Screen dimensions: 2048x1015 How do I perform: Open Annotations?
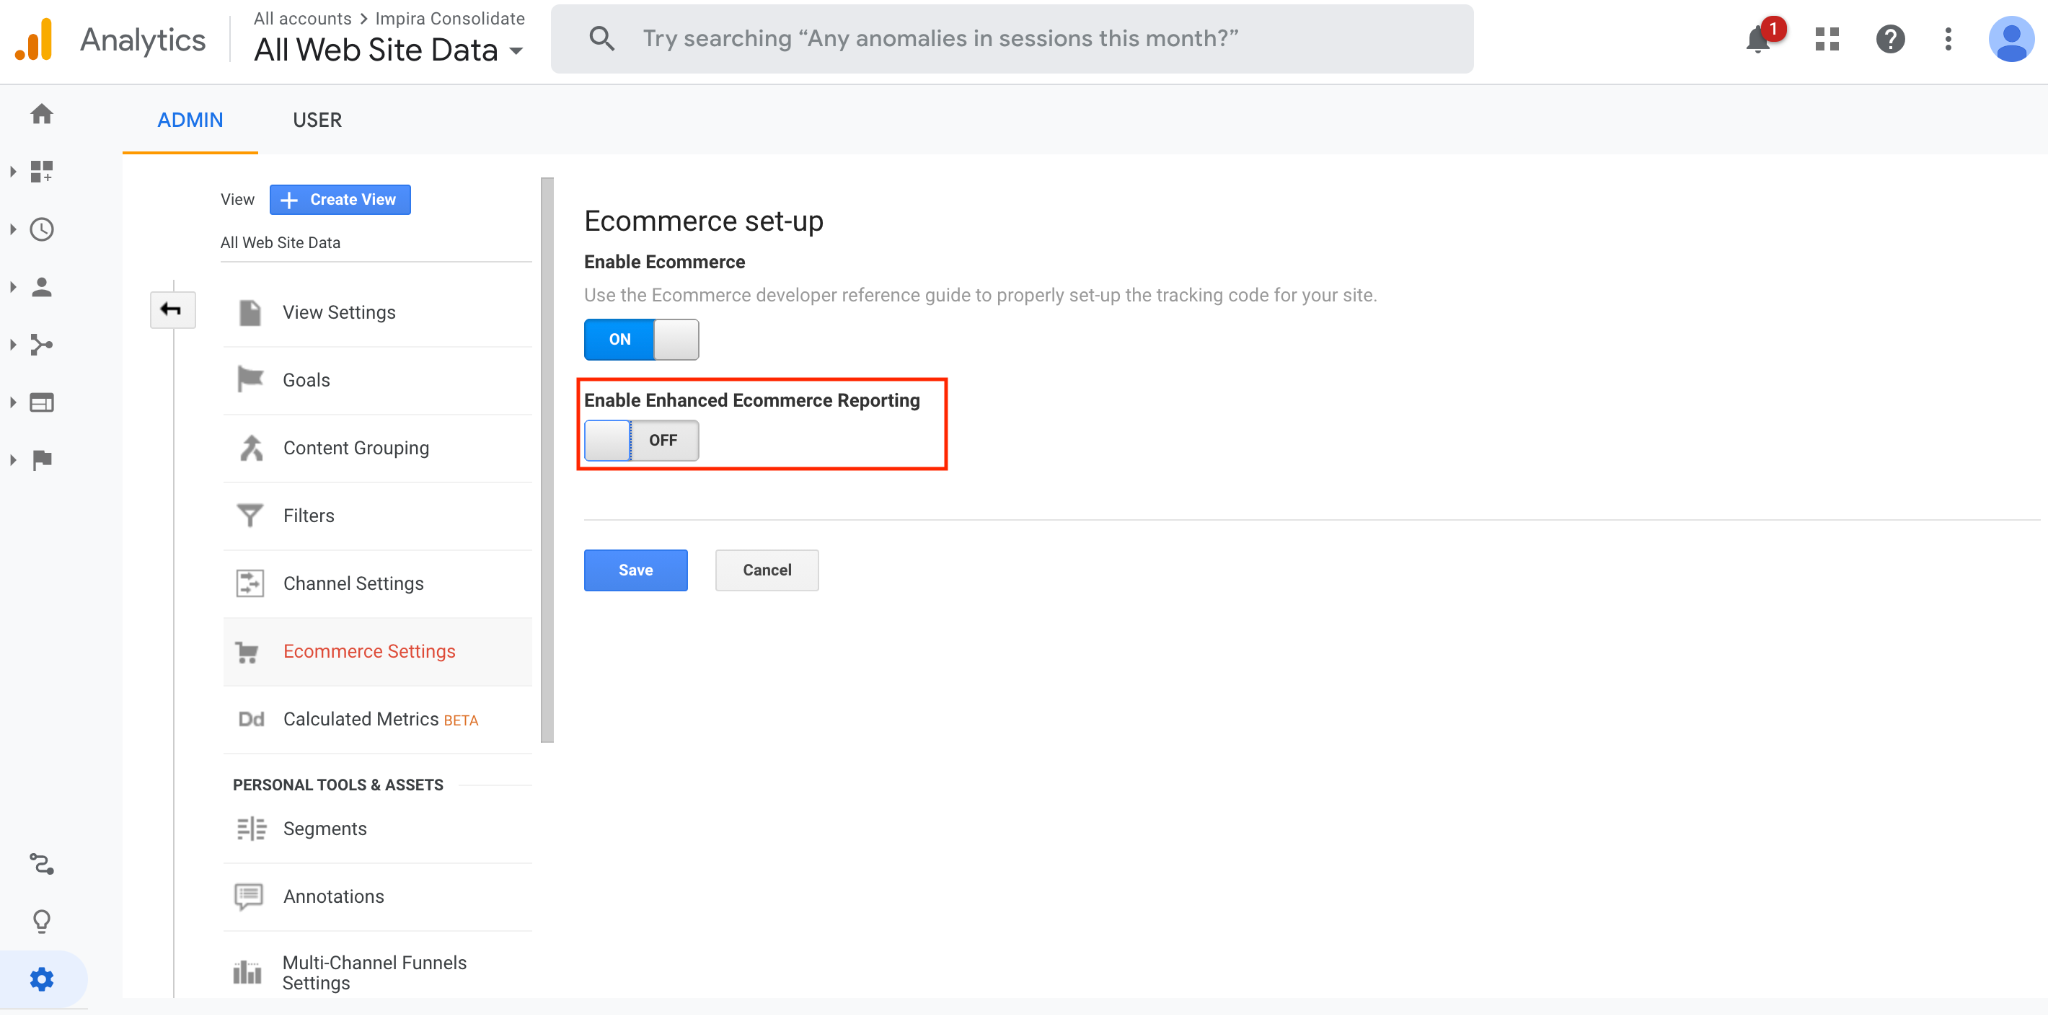[x=378, y=897]
